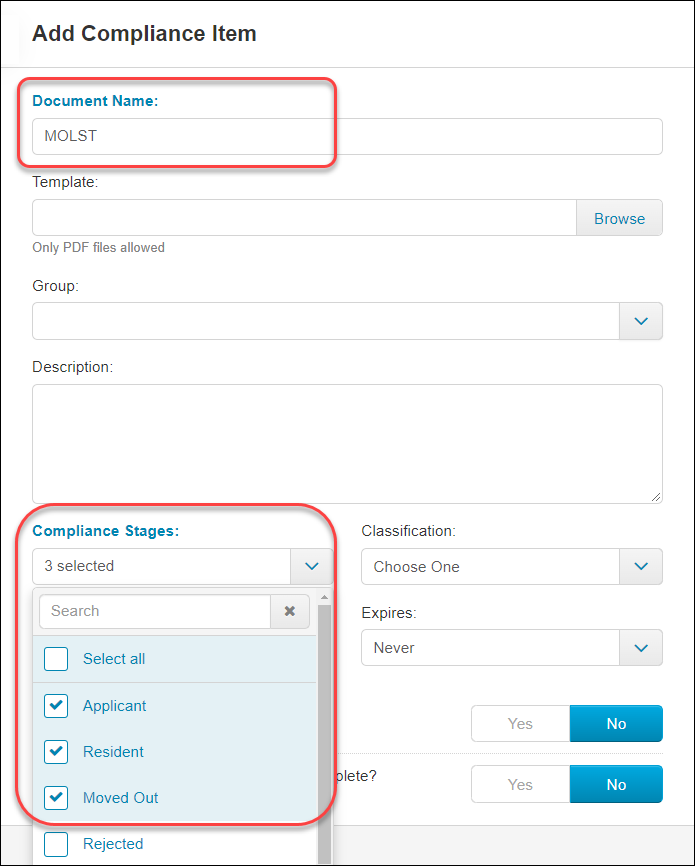Choose No on the second toggle row
This screenshot has height=866, width=695.
[616, 784]
